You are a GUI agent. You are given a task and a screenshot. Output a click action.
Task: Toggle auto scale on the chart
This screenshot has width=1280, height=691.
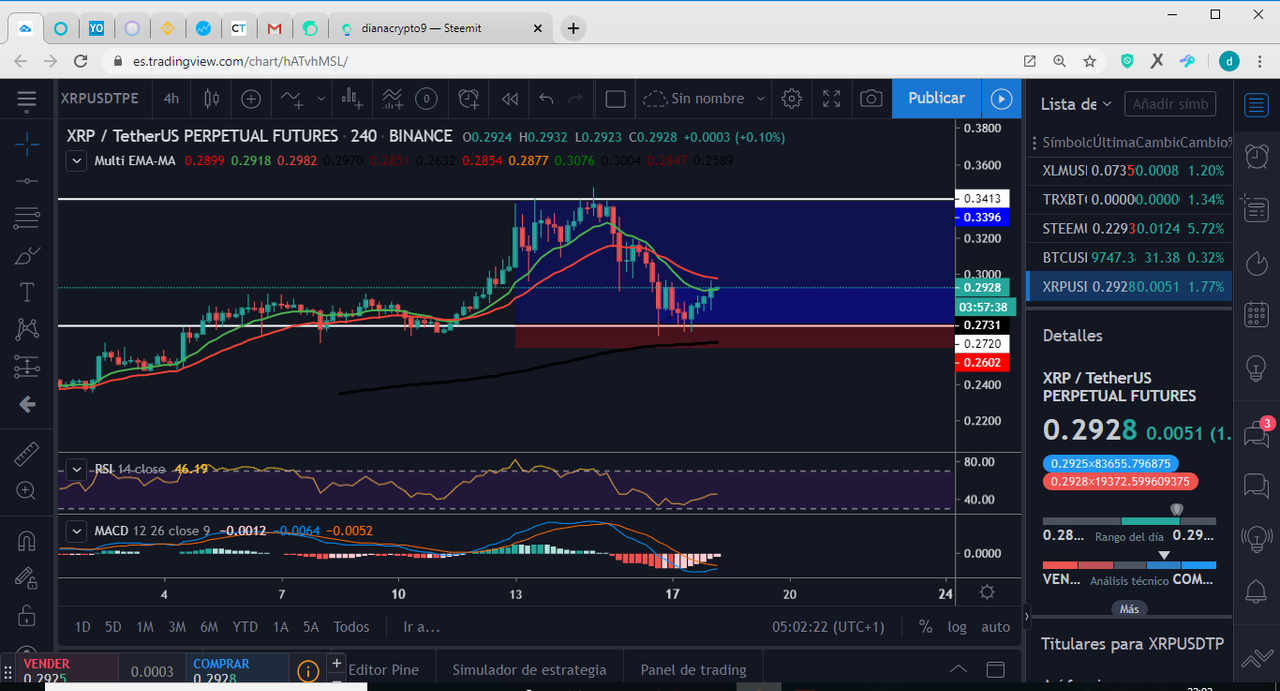point(995,627)
